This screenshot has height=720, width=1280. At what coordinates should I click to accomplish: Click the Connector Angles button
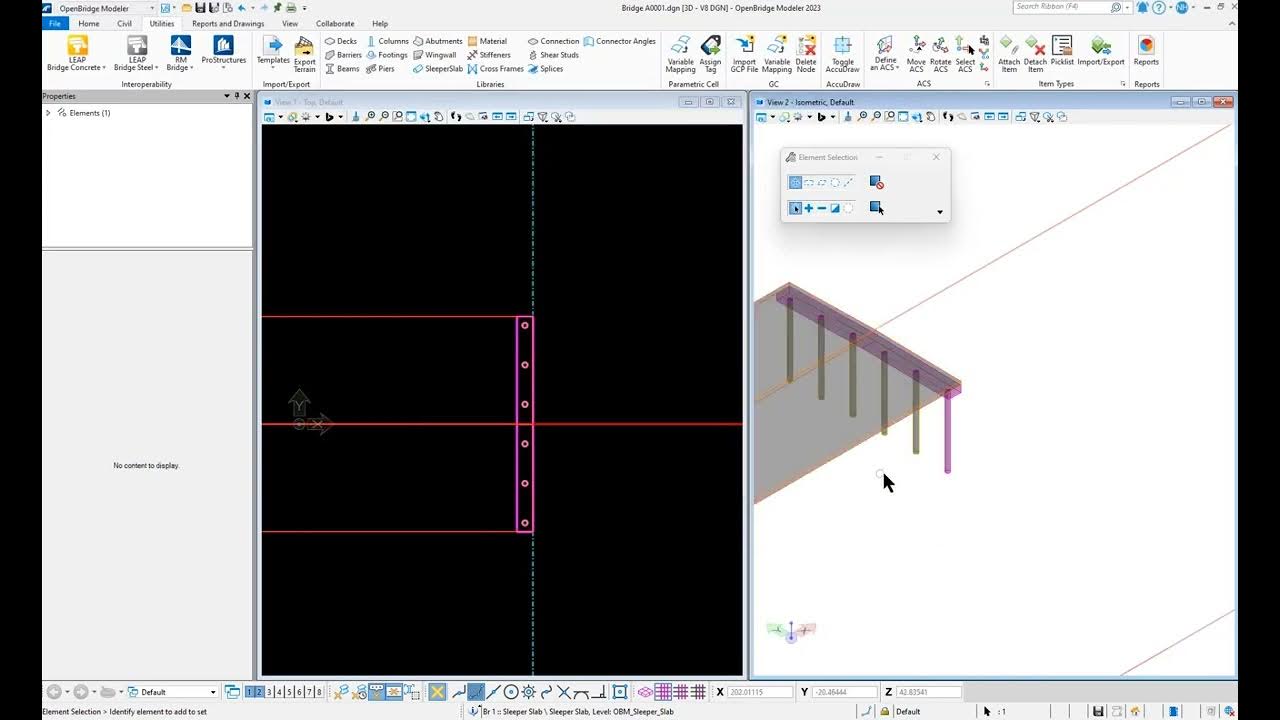point(620,41)
